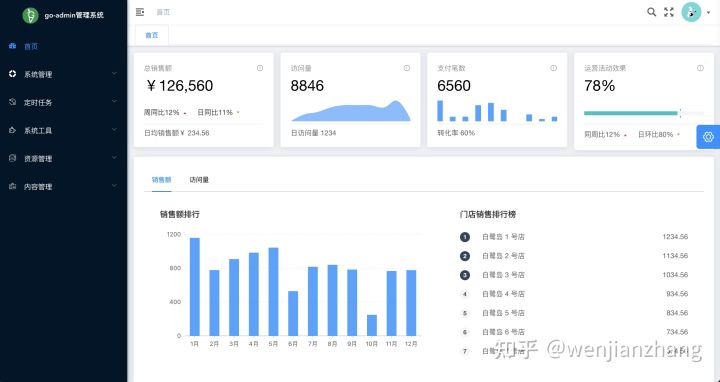This screenshot has height=382, width=720.
Task: Click the ￥126,560 total sales value
Action: [x=179, y=86]
